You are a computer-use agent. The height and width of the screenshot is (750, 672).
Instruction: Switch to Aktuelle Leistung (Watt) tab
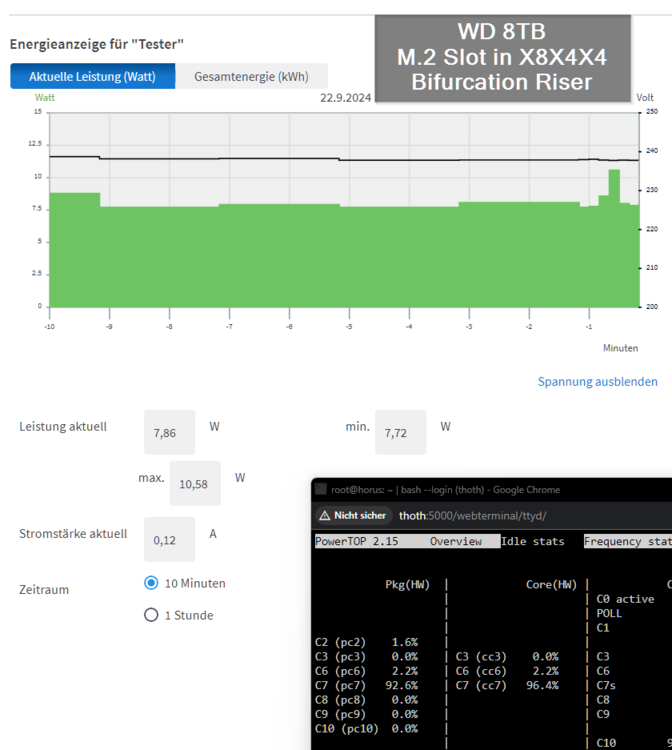(93, 77)
